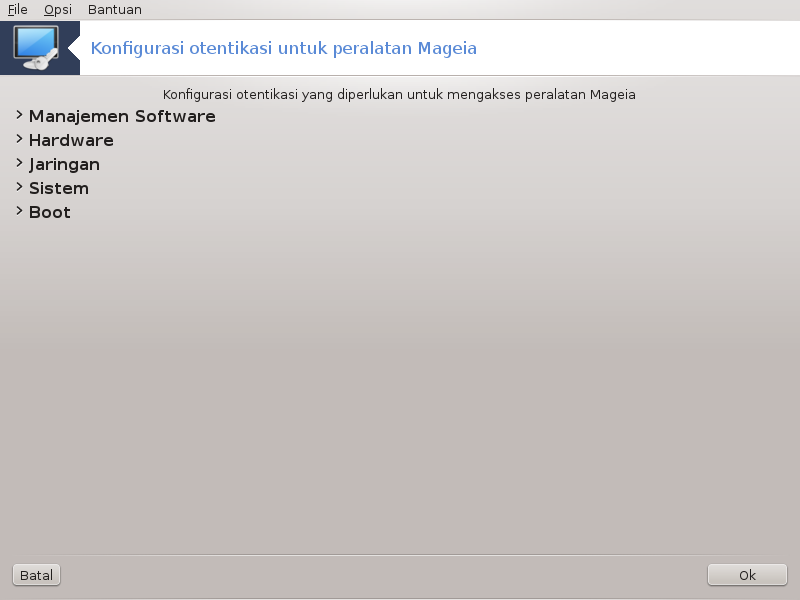Click the blue title 'Konfigurasi otentikasi untuk peralatan Mageia'
This screenshot has width=800, height=600.
pos(284,48)
